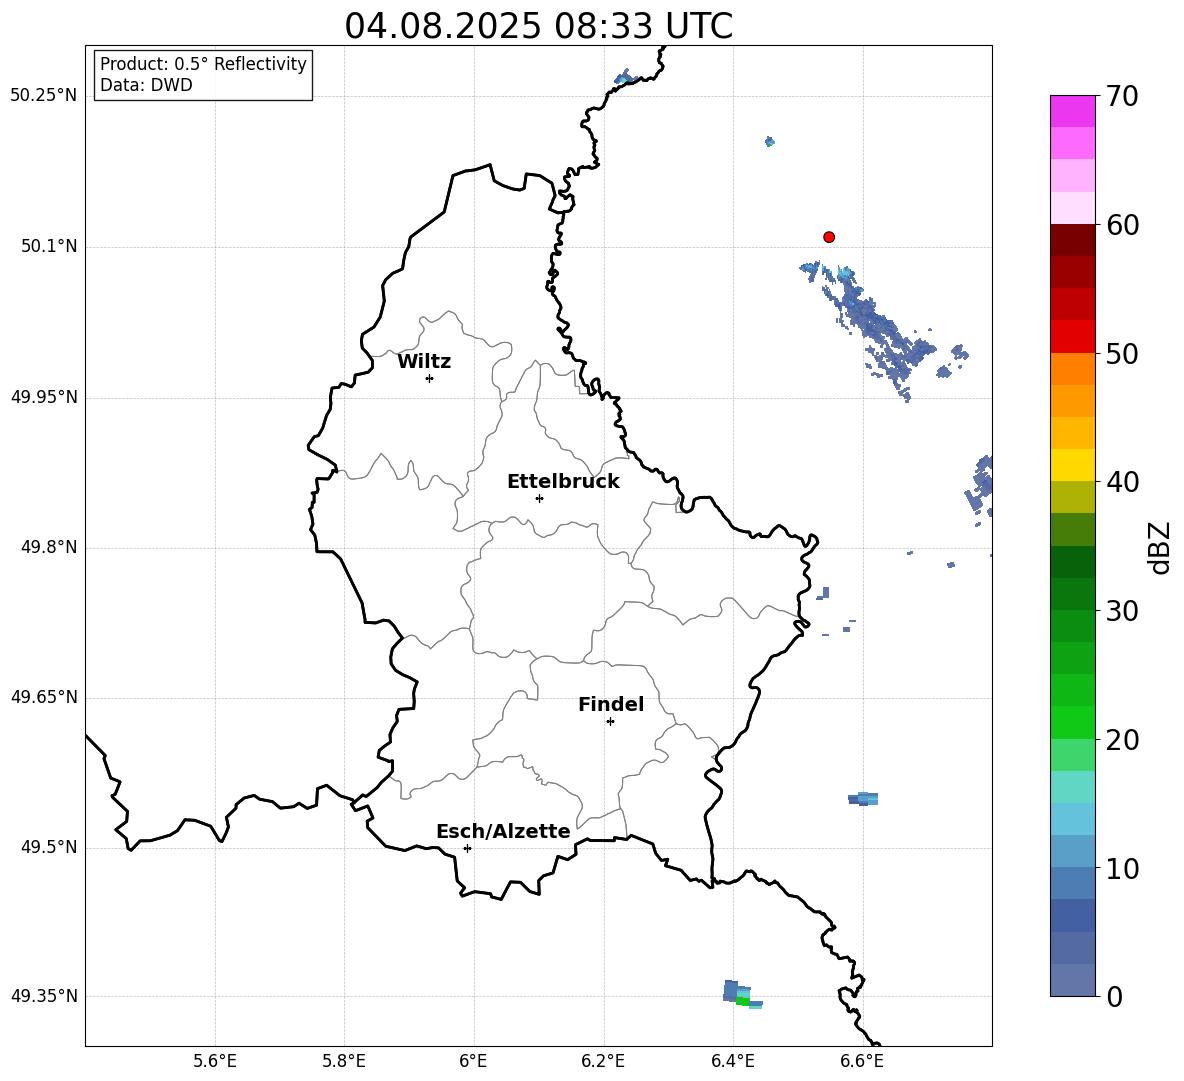Click the Findel station cross marker
Screen dimensions: 1184x1081
point(610,721)
